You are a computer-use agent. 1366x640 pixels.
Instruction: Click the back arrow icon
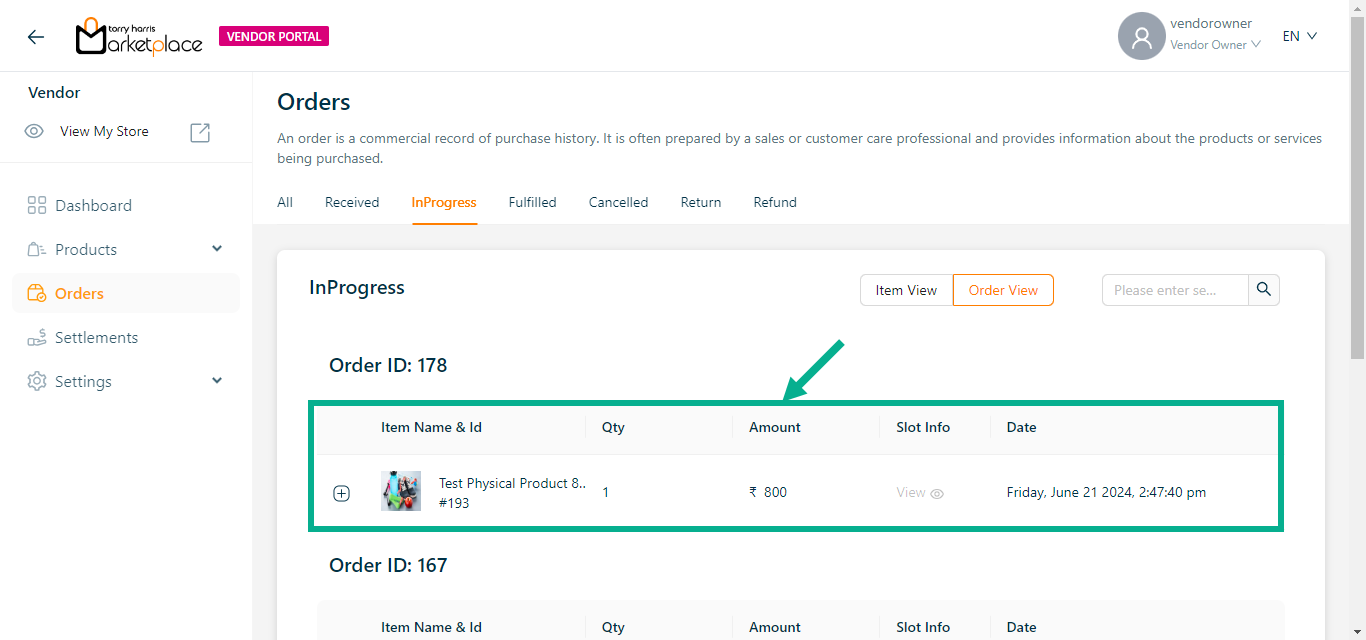point(36,37)
